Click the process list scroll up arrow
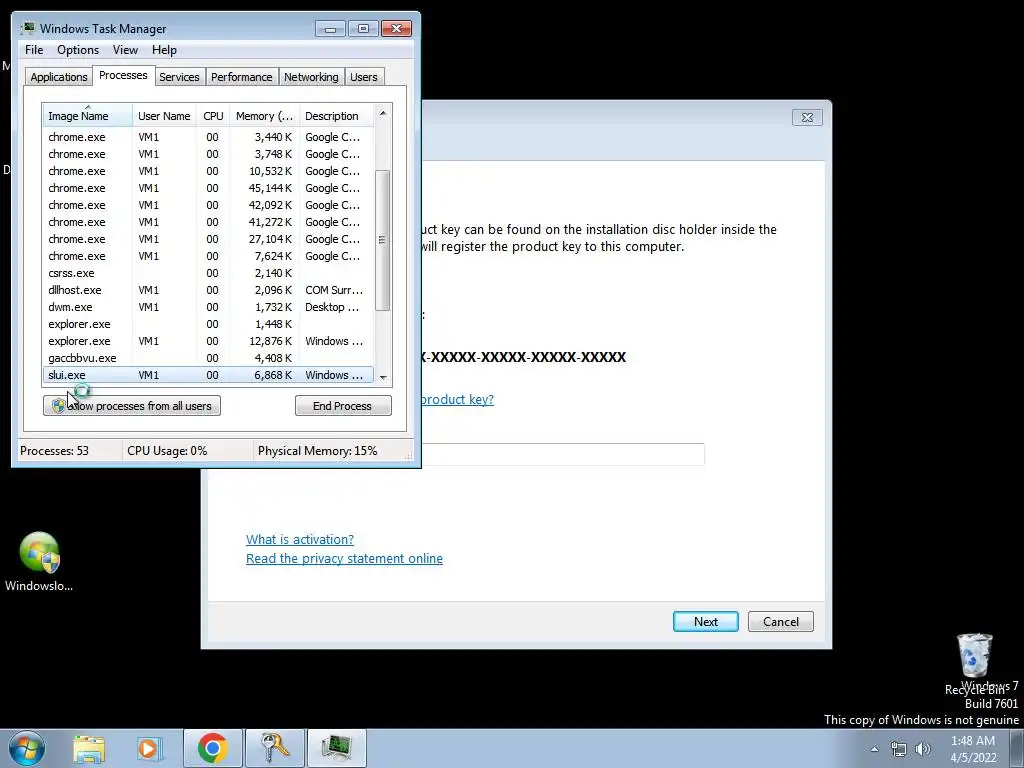The width and height of the screenshot is (1024, 768). click(383, 113)
